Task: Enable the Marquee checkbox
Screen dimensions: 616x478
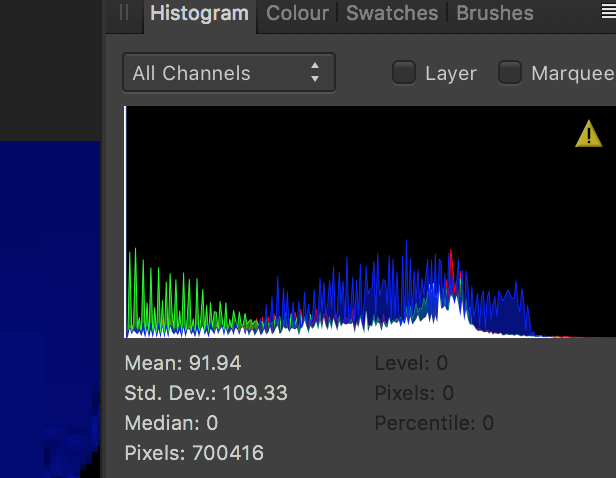Action: click(510, 73)
